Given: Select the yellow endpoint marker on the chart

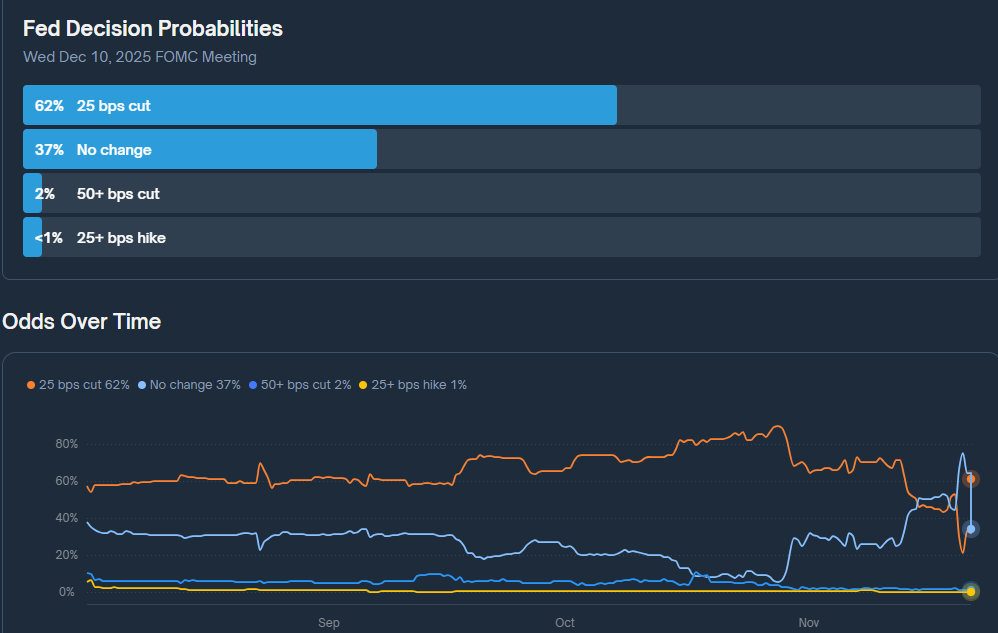Looking at the screenshot, I should click(969, 592).
